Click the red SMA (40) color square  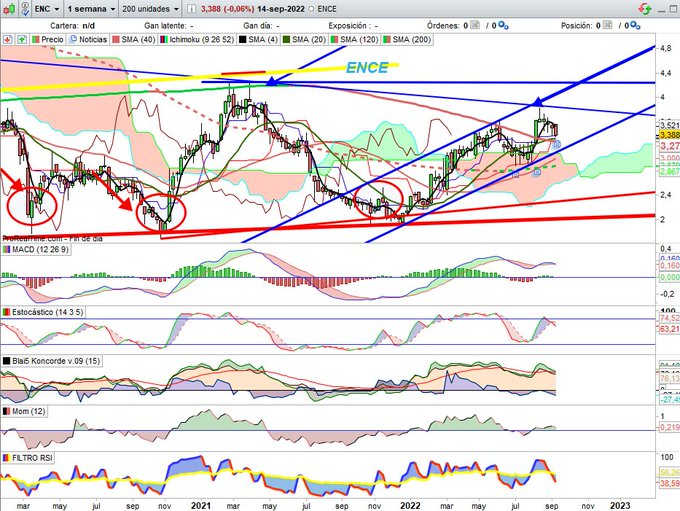point(116,39)
